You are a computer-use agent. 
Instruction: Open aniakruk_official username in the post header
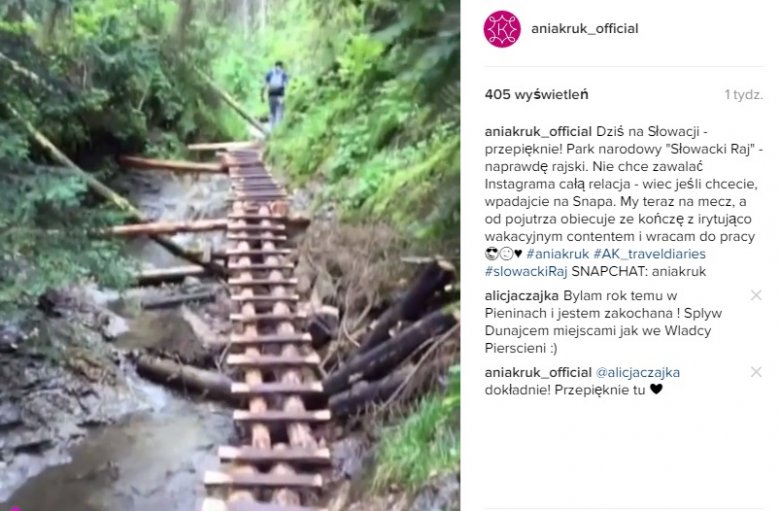585,28
